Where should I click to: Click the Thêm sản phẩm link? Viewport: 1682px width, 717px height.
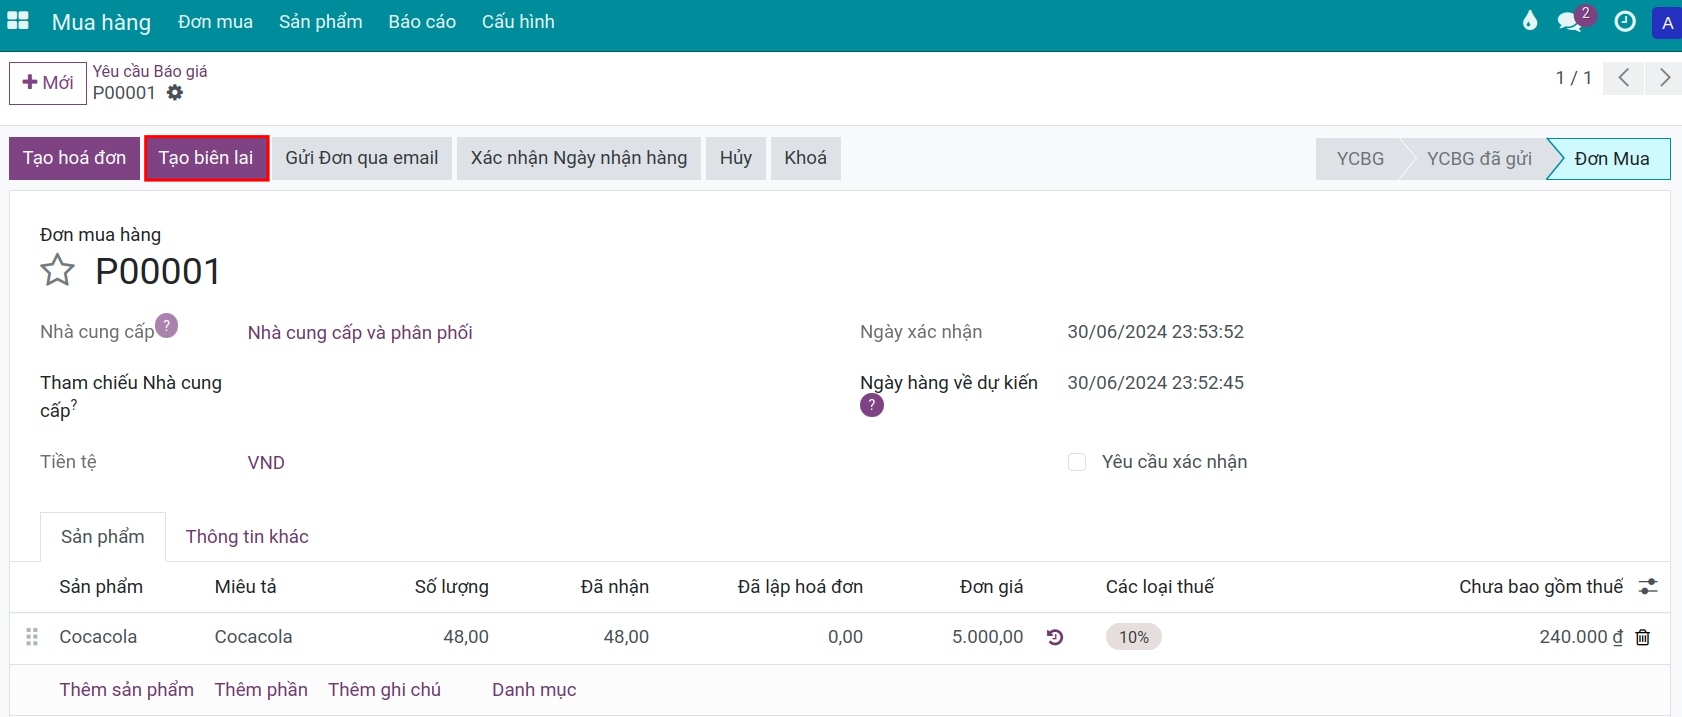[x=126, y=690]
